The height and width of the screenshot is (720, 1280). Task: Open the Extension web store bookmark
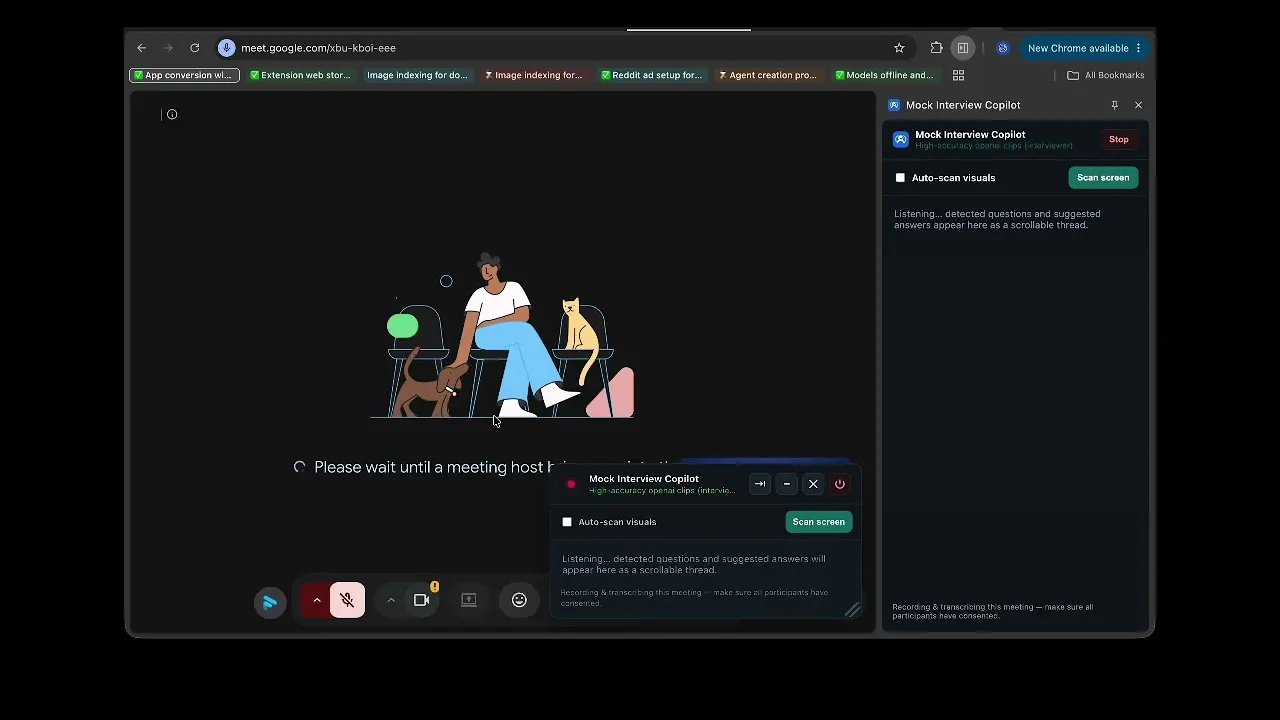(300, 75)
